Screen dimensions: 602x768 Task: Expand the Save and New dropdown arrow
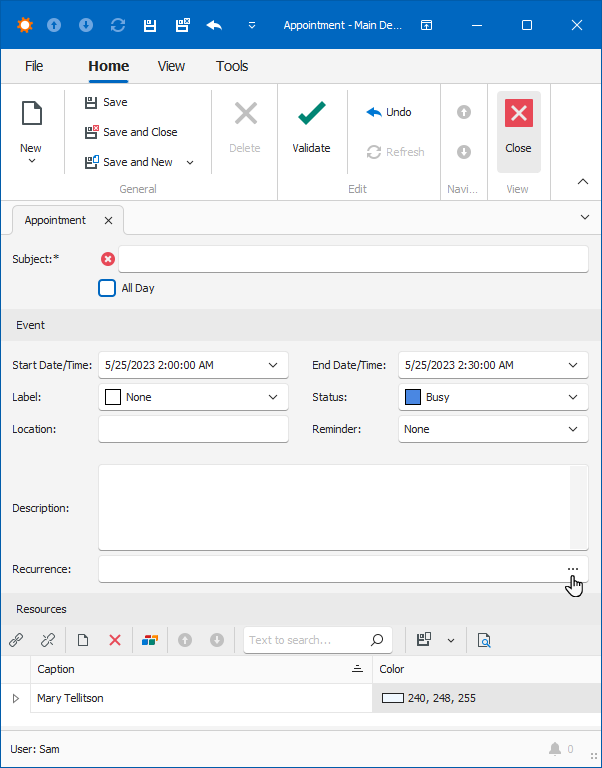pyautogui.click(x=190, y=163)
